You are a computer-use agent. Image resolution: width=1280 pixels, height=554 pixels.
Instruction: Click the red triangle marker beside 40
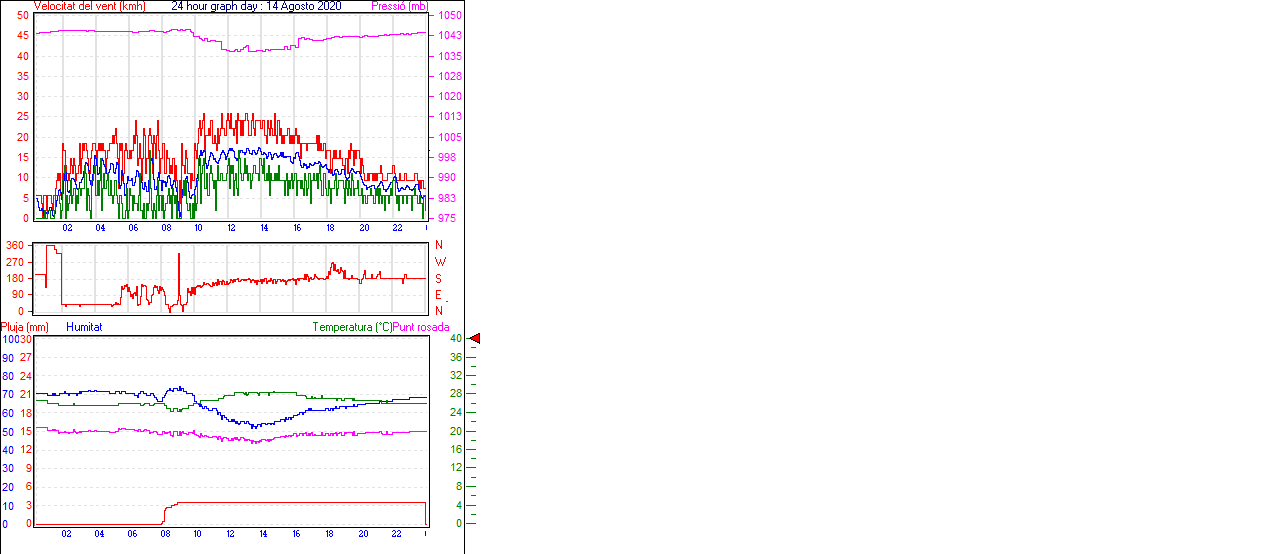475,339
